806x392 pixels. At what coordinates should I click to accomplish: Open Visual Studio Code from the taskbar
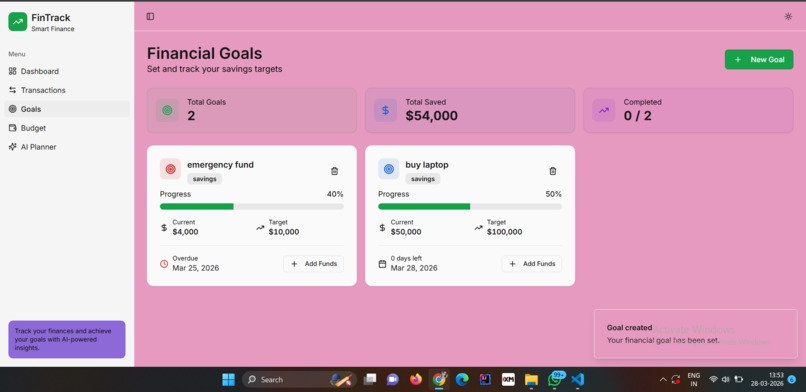tap(578, 380)
